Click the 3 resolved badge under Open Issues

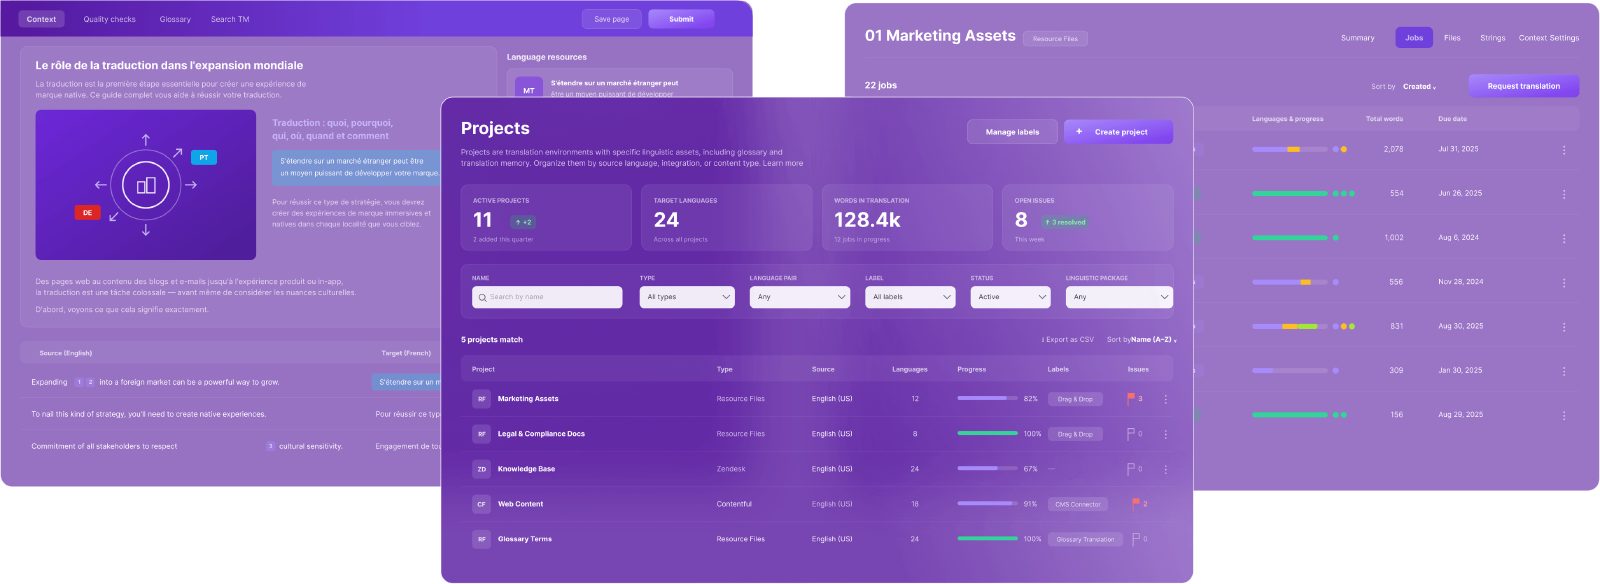tap(1065, 222)
